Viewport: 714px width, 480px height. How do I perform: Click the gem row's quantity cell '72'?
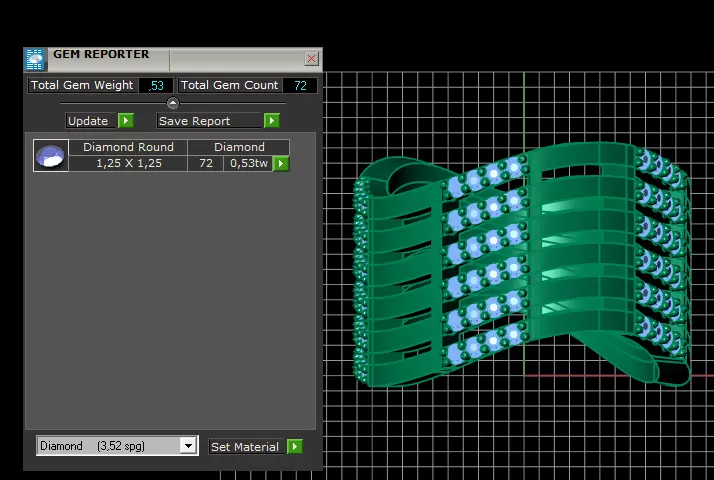tap(206, 163)
